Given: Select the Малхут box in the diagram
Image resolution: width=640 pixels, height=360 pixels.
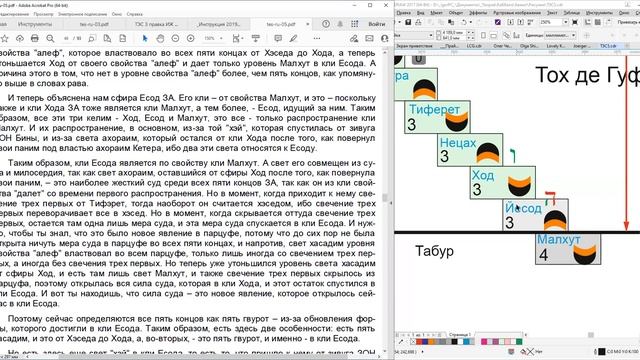Looking at the screenshot, I should [x=568, y=249].
